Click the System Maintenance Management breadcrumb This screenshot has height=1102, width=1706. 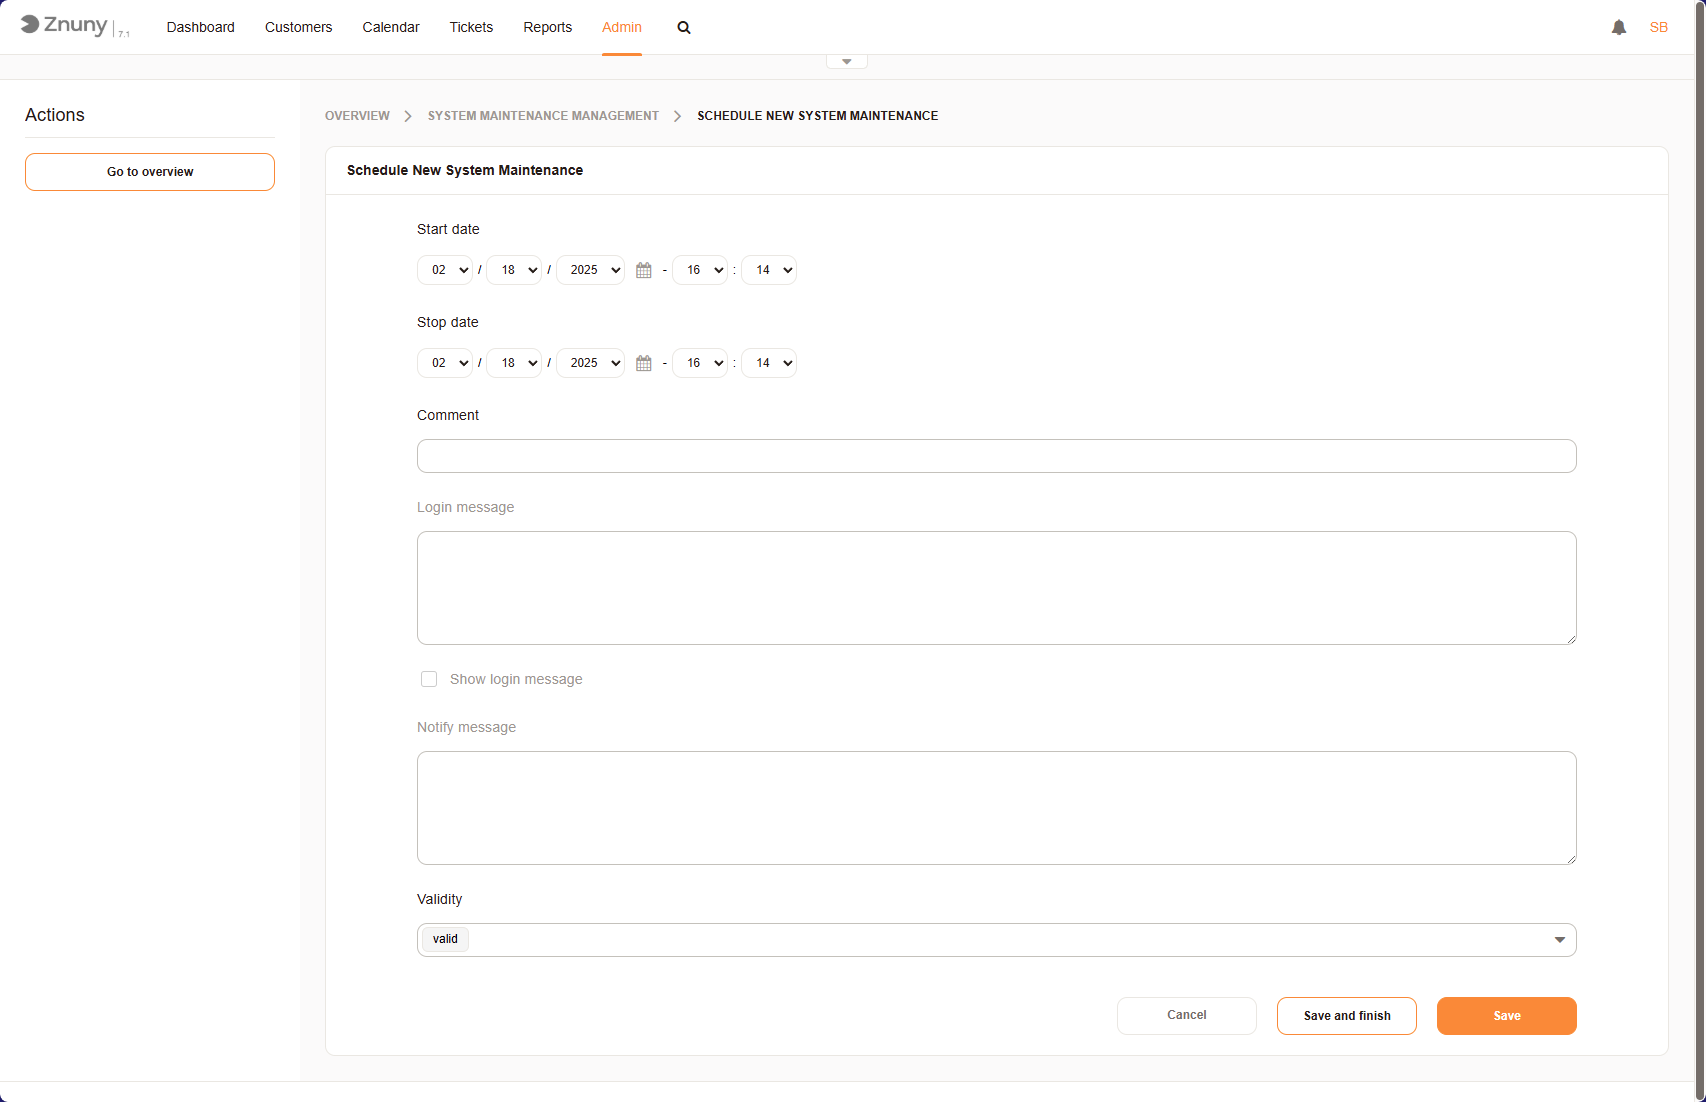coord(543,116)
